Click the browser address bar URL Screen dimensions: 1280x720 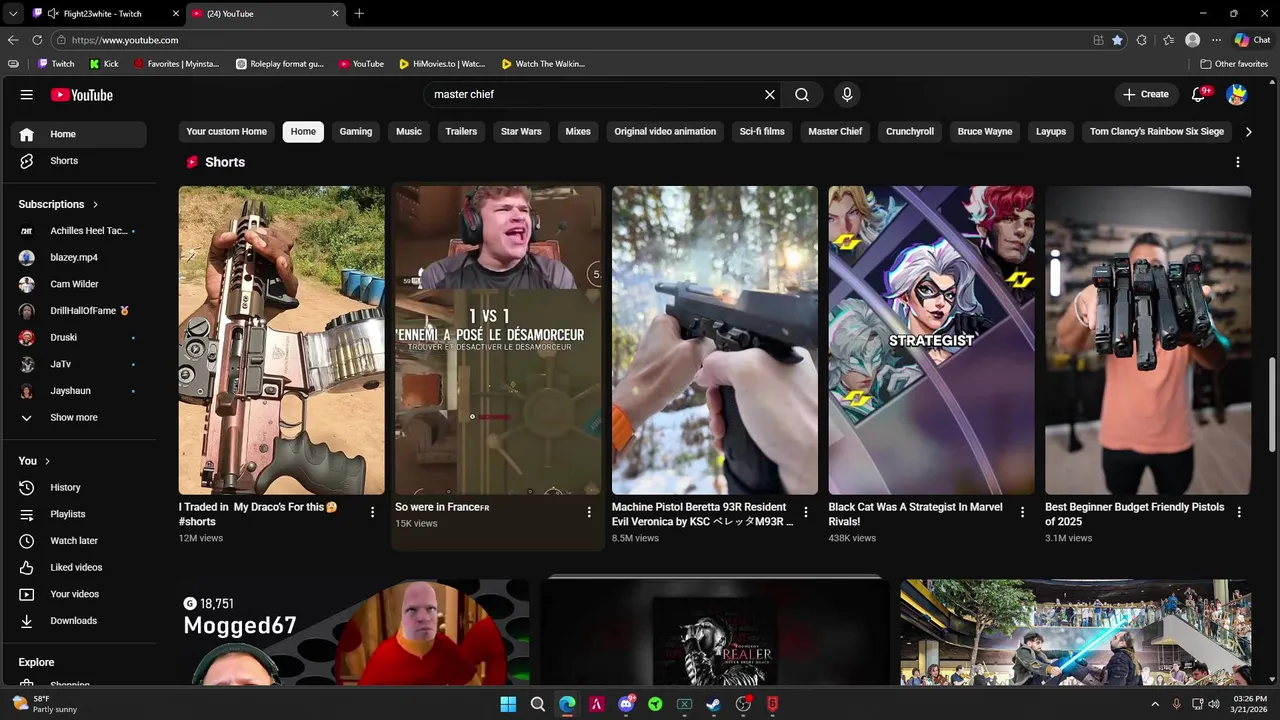point(125,40)
